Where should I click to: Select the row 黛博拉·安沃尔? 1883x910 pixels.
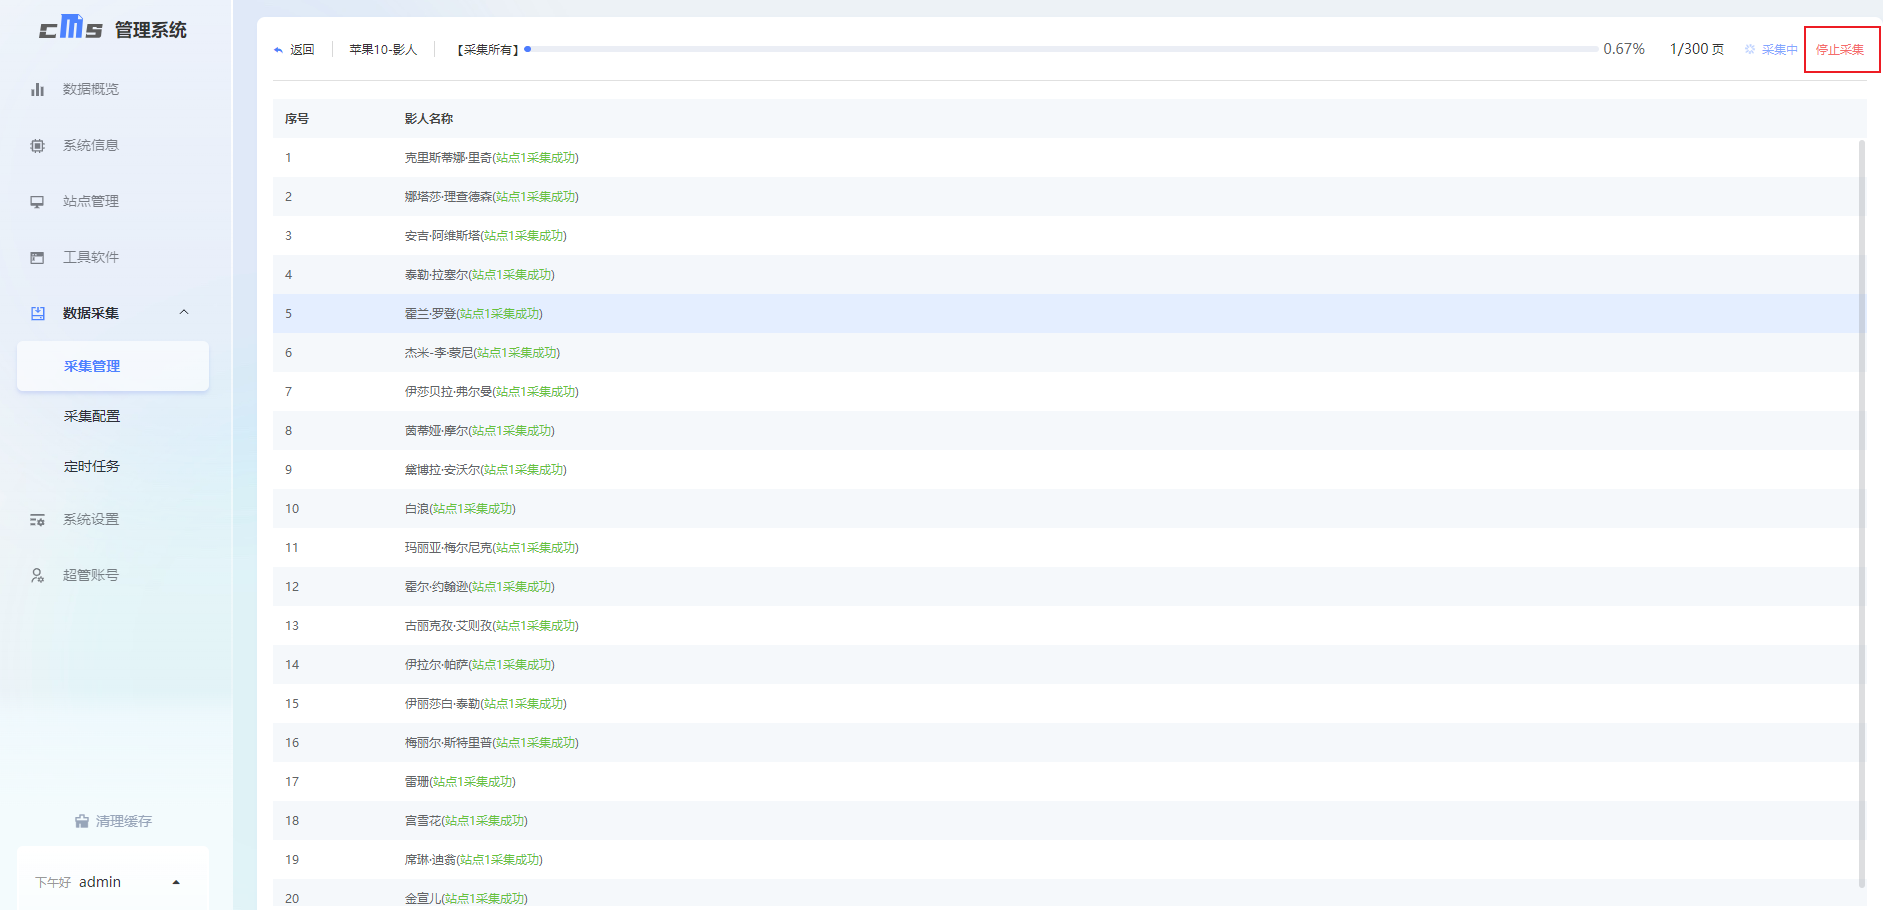1069,469
